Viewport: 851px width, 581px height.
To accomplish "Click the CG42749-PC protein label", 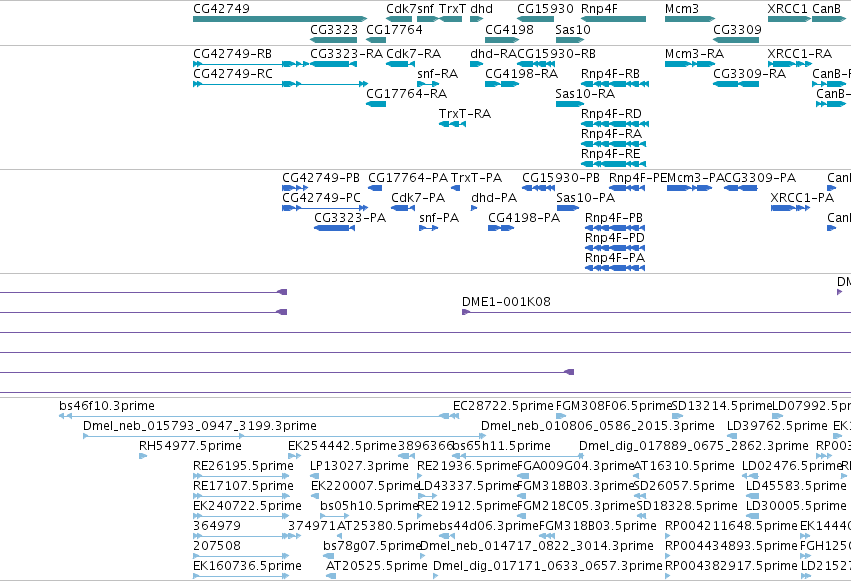I will coord(321,198).
